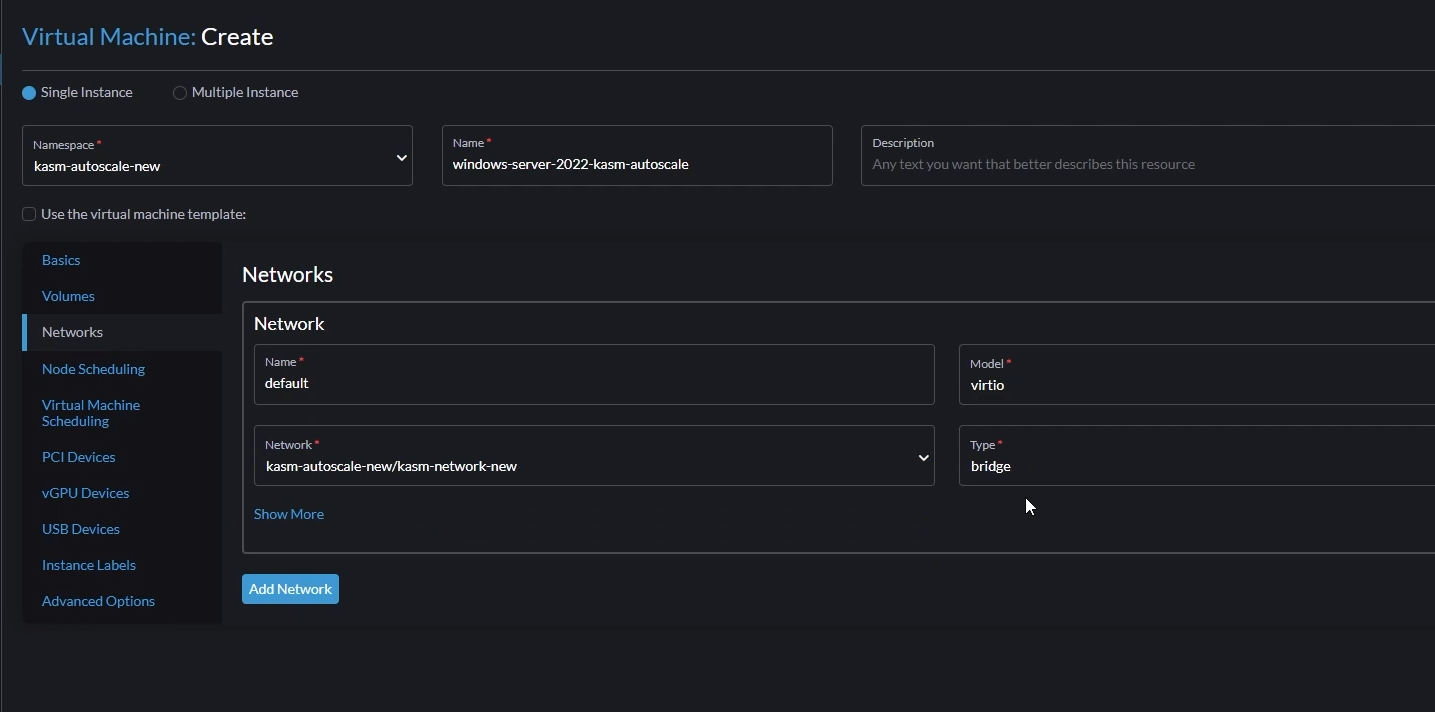The width and height of the screenshot is (1435, 712).
Task: Switch to the Basics section
Action: (61, 259)
